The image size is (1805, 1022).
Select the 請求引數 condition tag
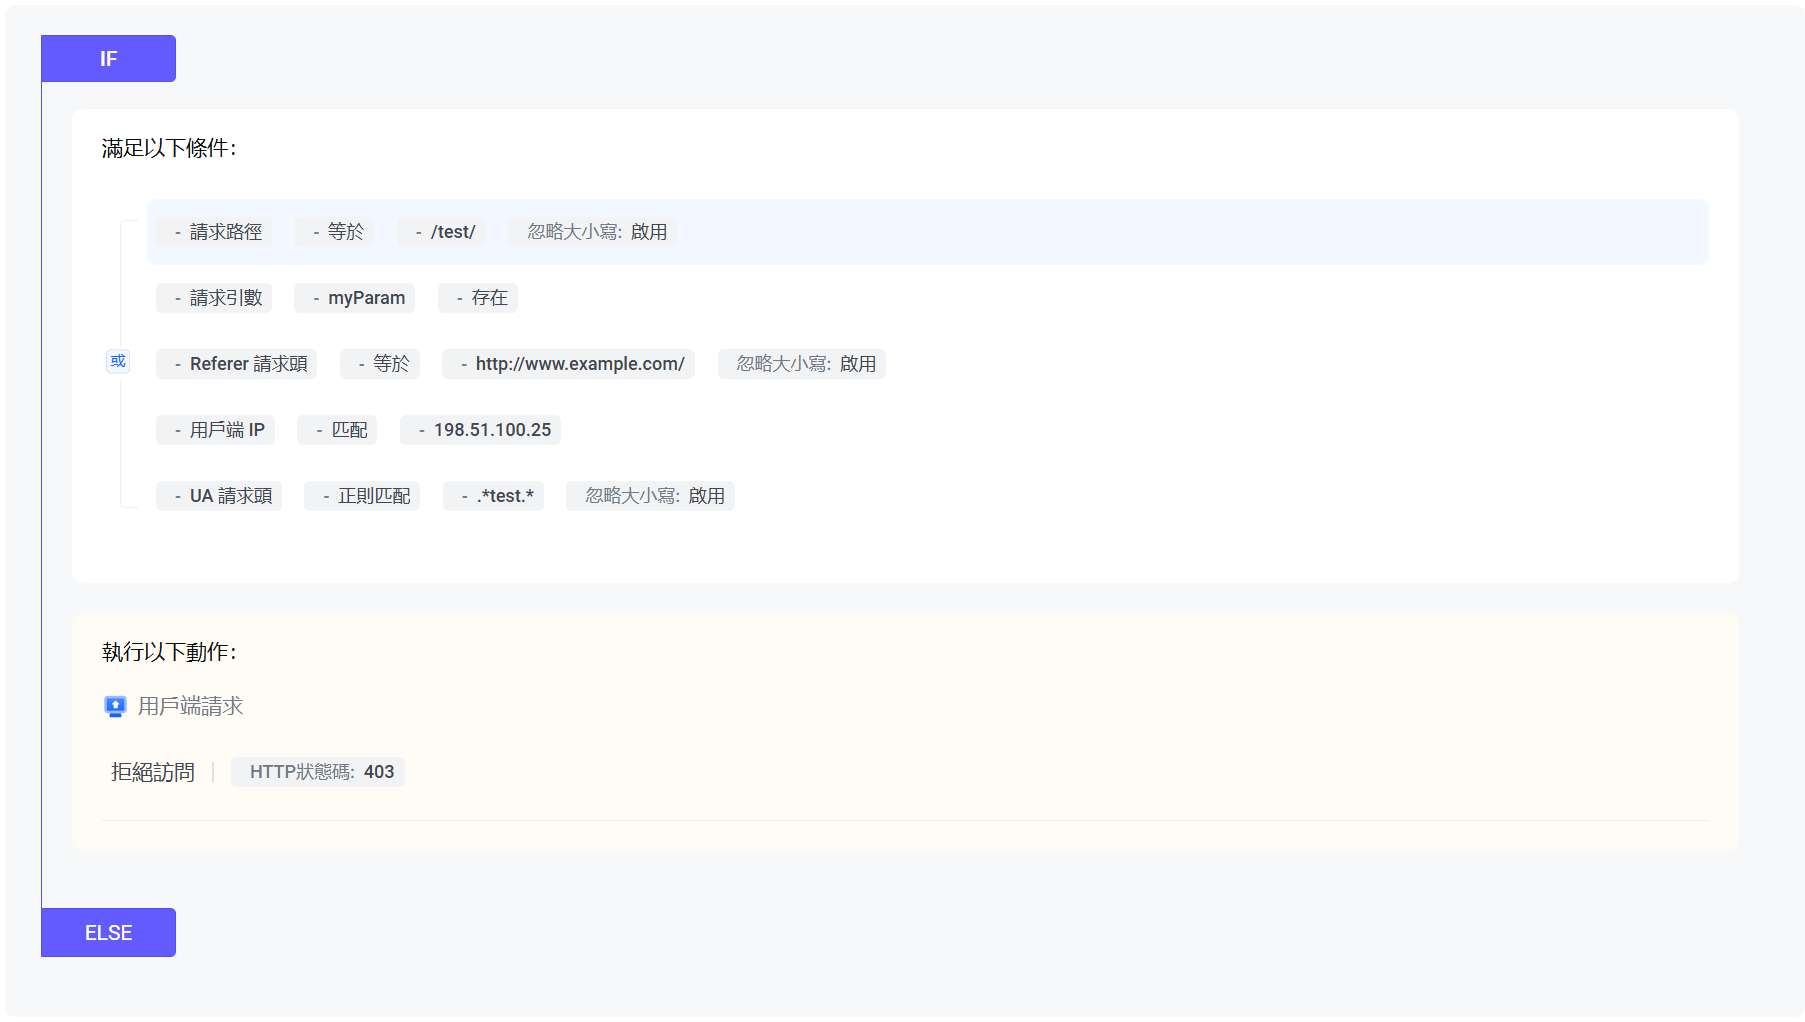(214, 298)
